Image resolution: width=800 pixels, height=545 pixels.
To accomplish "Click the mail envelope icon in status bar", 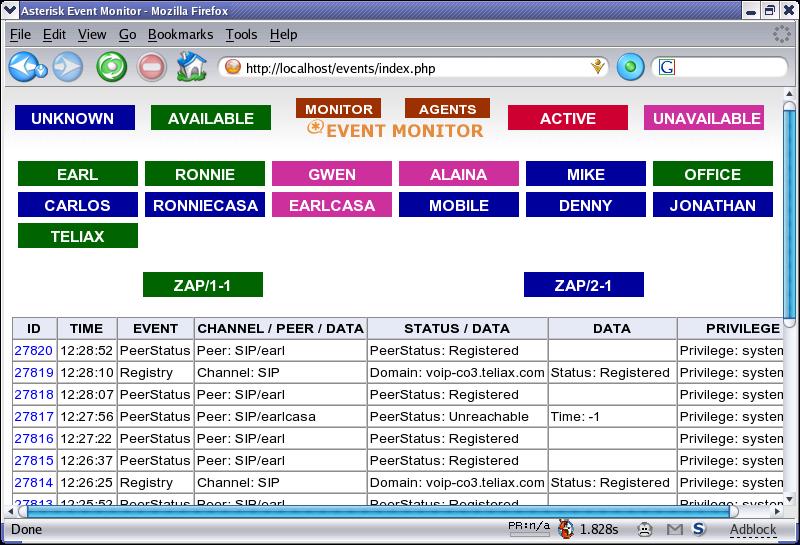I will point(675,529).
